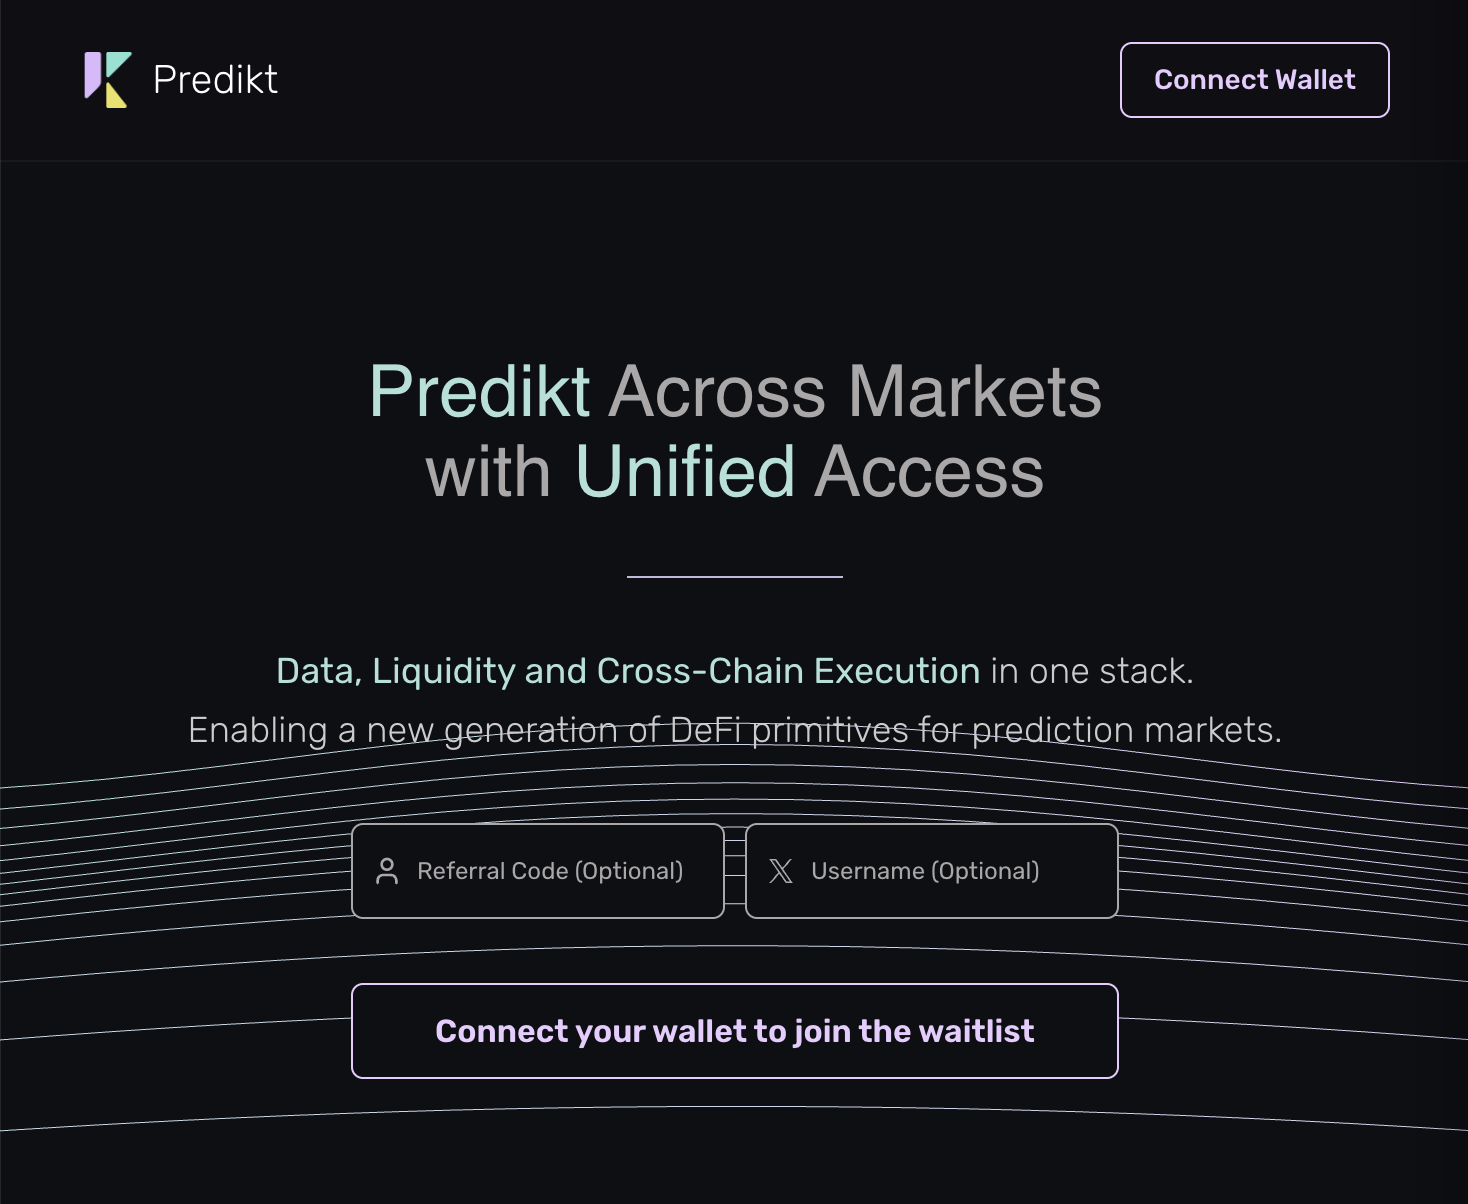Click the X (Twitter) icon in the username field
This screenshot has width=1468, height=1204.
[781, 871]
